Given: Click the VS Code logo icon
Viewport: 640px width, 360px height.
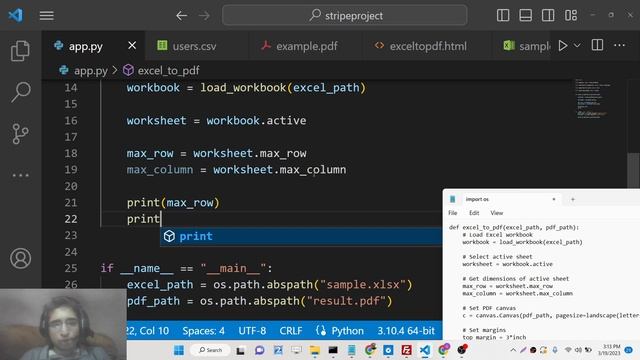Looking at the screenshot, I should click(16, 16).
